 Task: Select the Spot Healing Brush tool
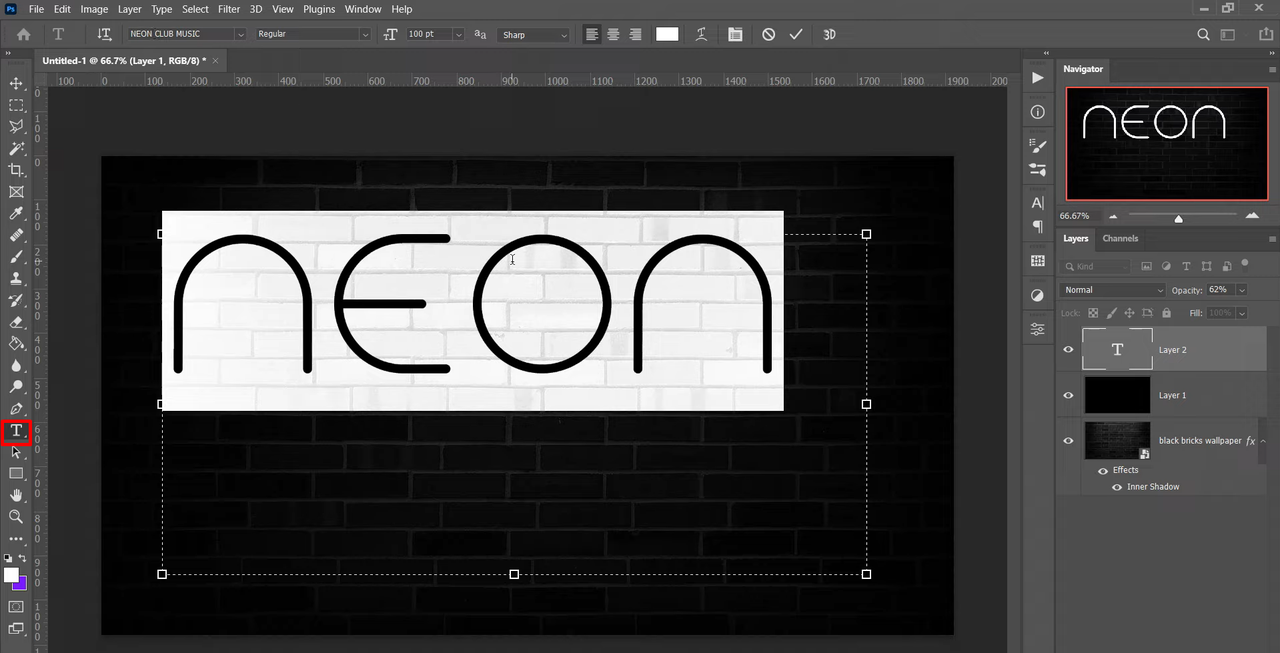click(x=16, y=236)
